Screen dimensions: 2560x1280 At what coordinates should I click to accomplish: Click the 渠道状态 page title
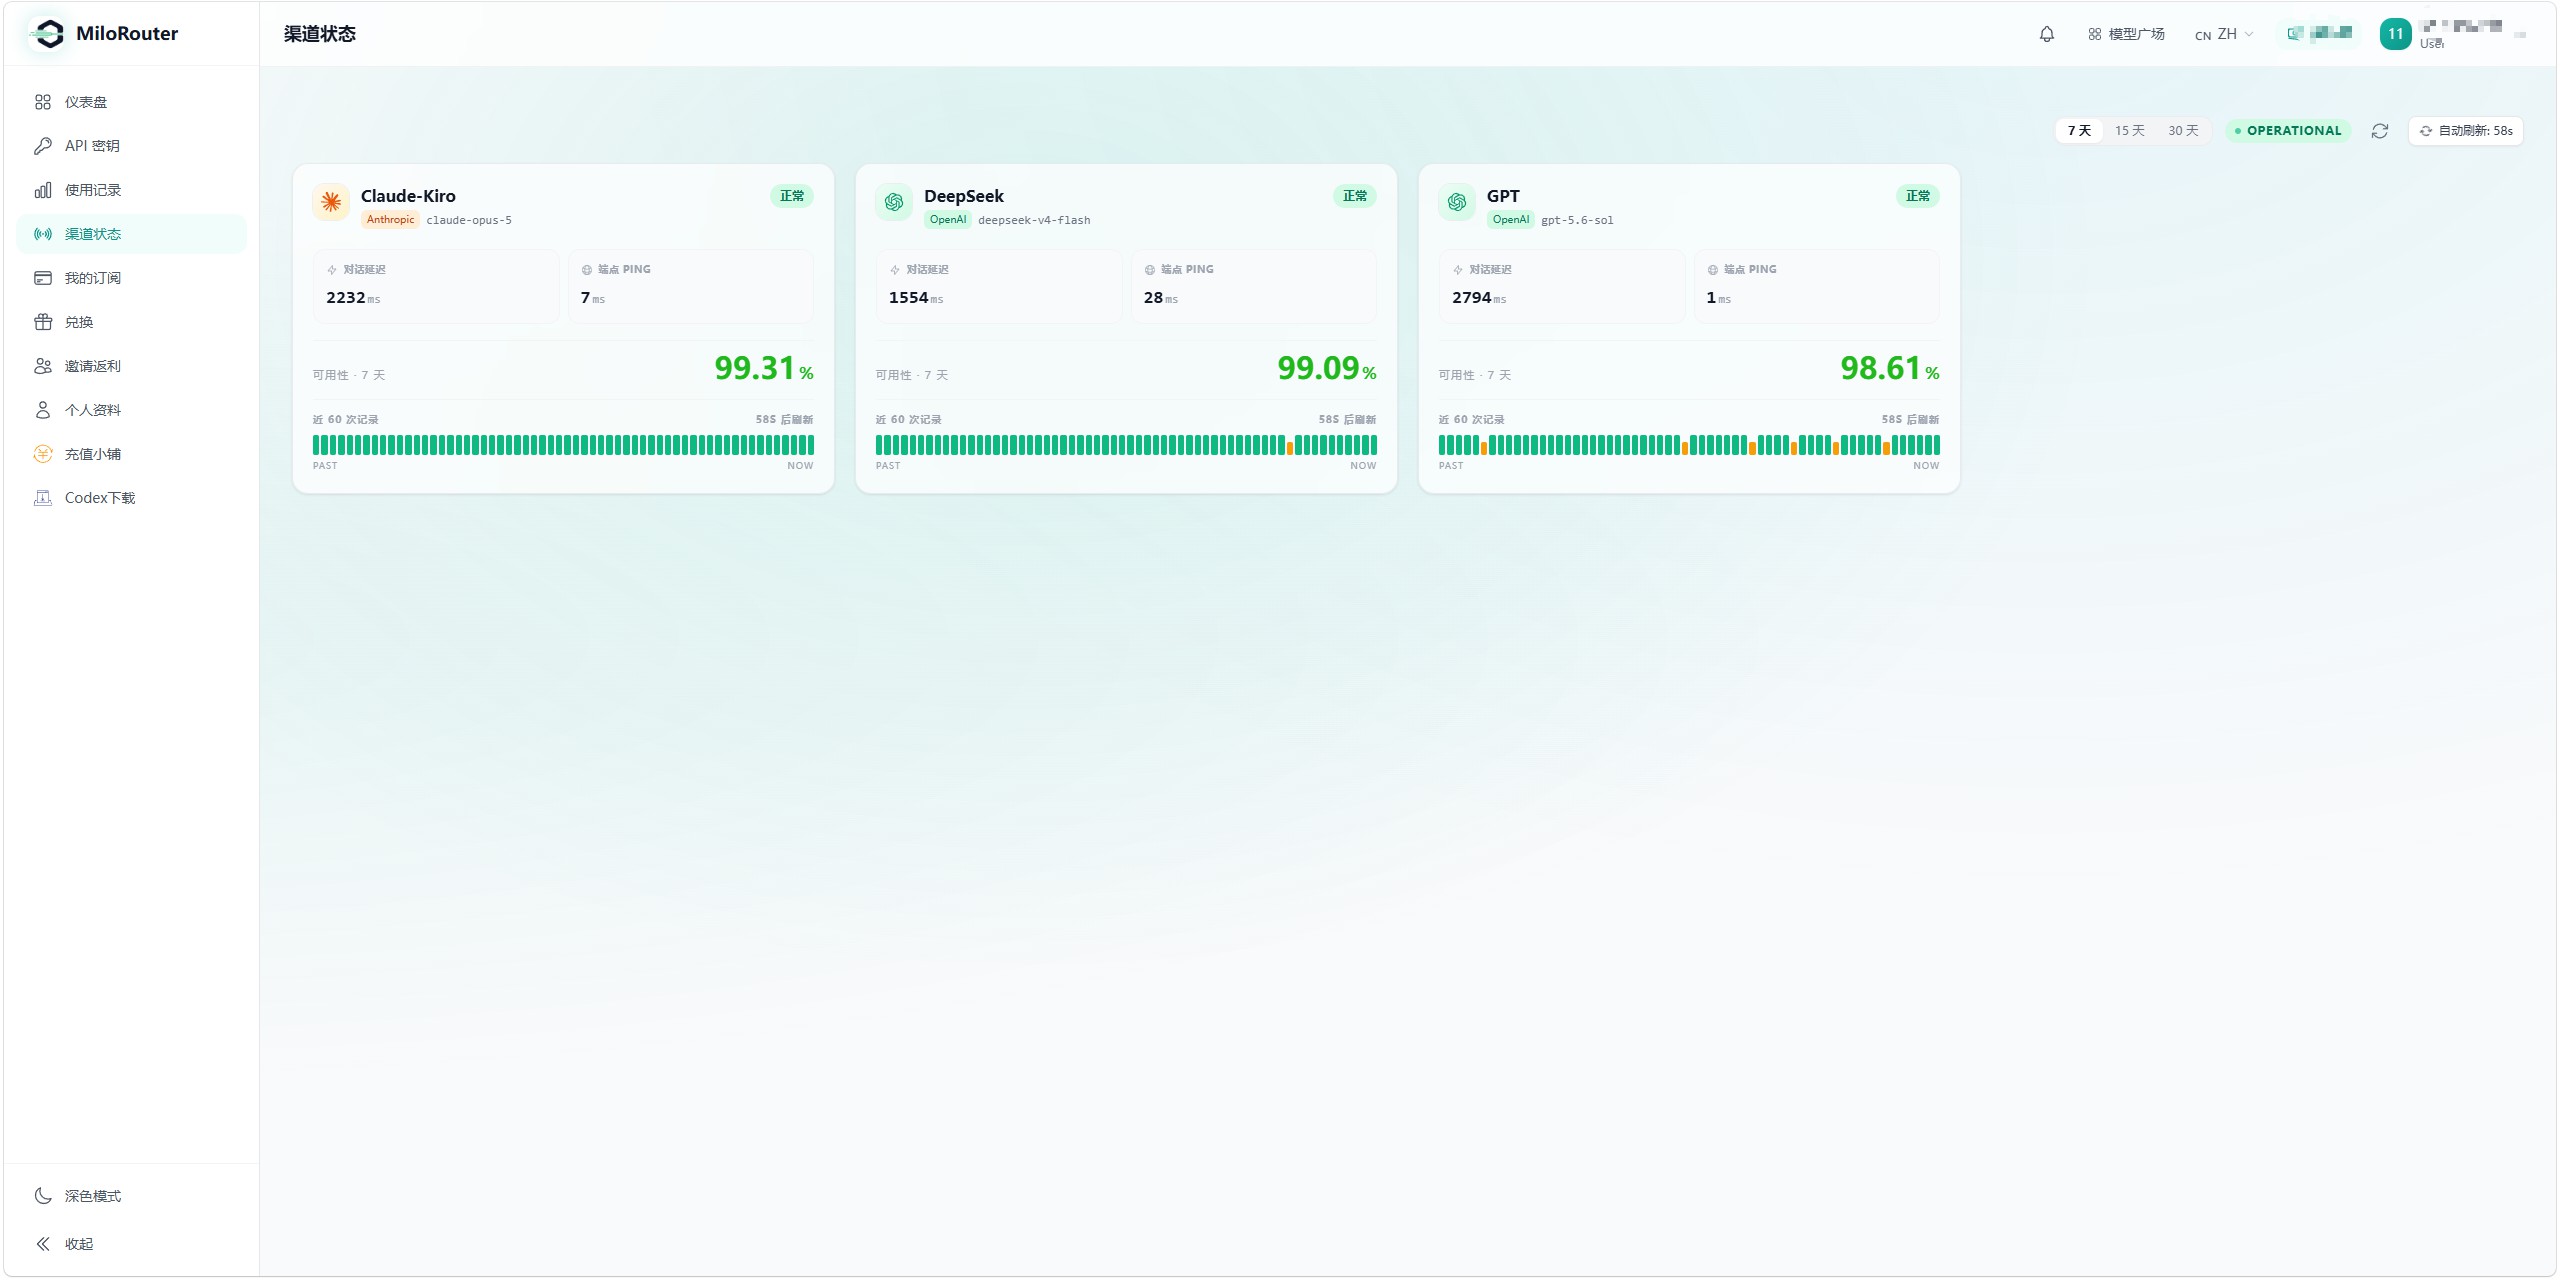[x=320, y=34]
